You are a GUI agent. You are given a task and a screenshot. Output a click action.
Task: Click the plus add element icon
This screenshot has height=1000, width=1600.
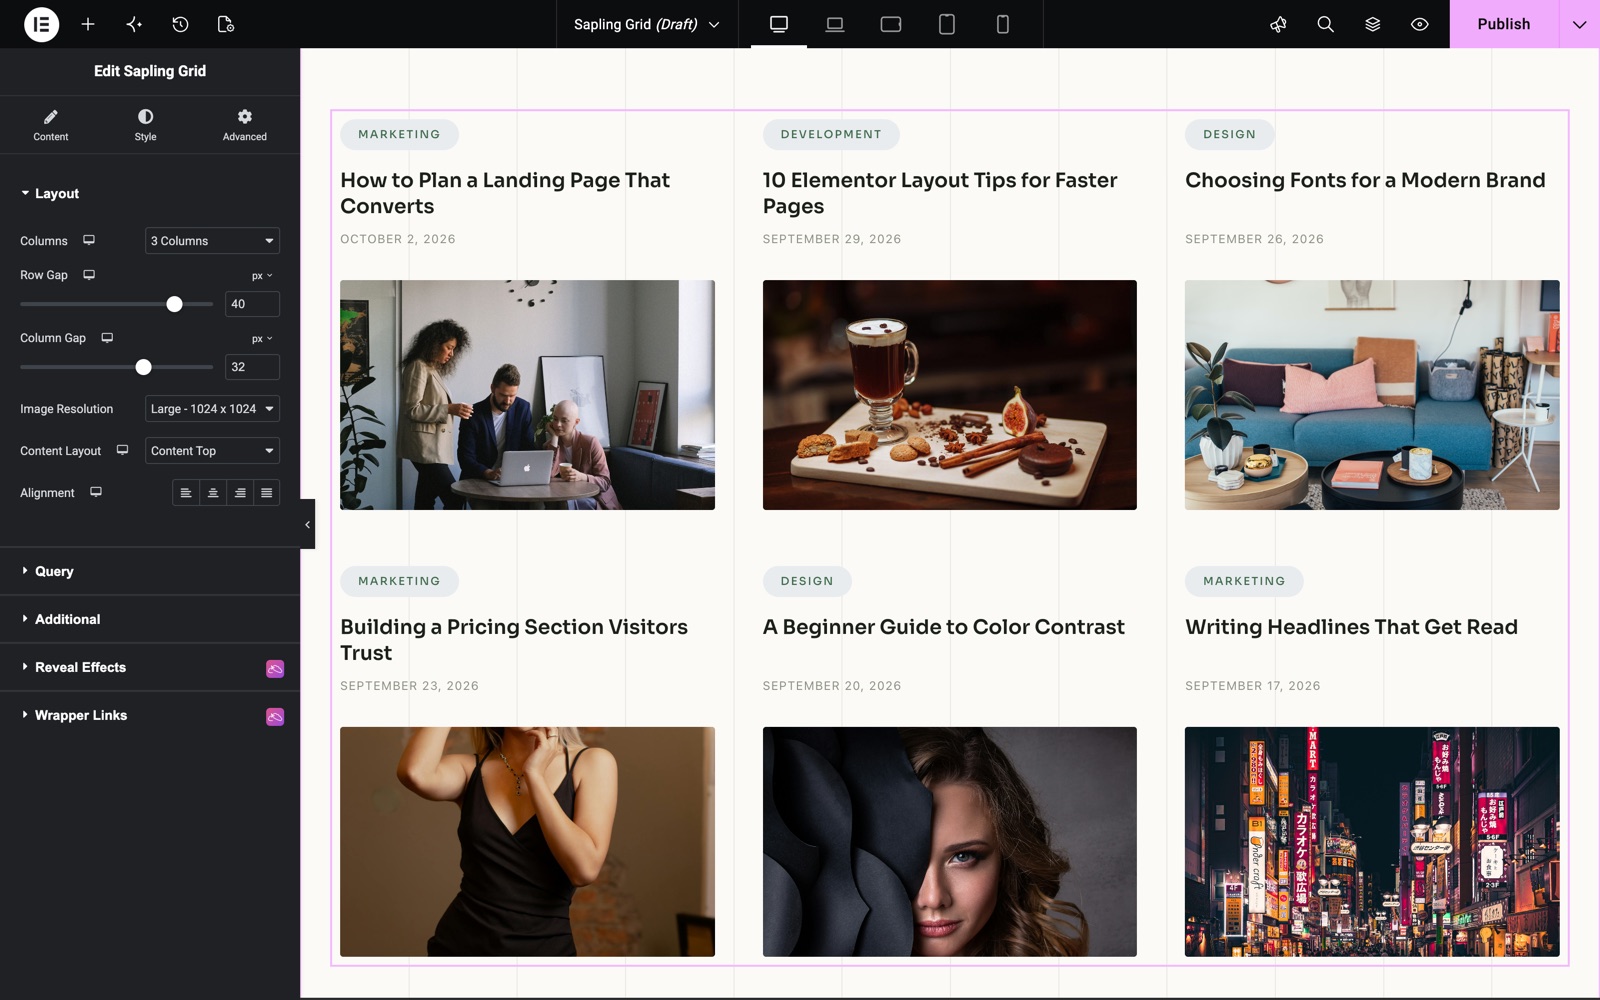point(88,24)
